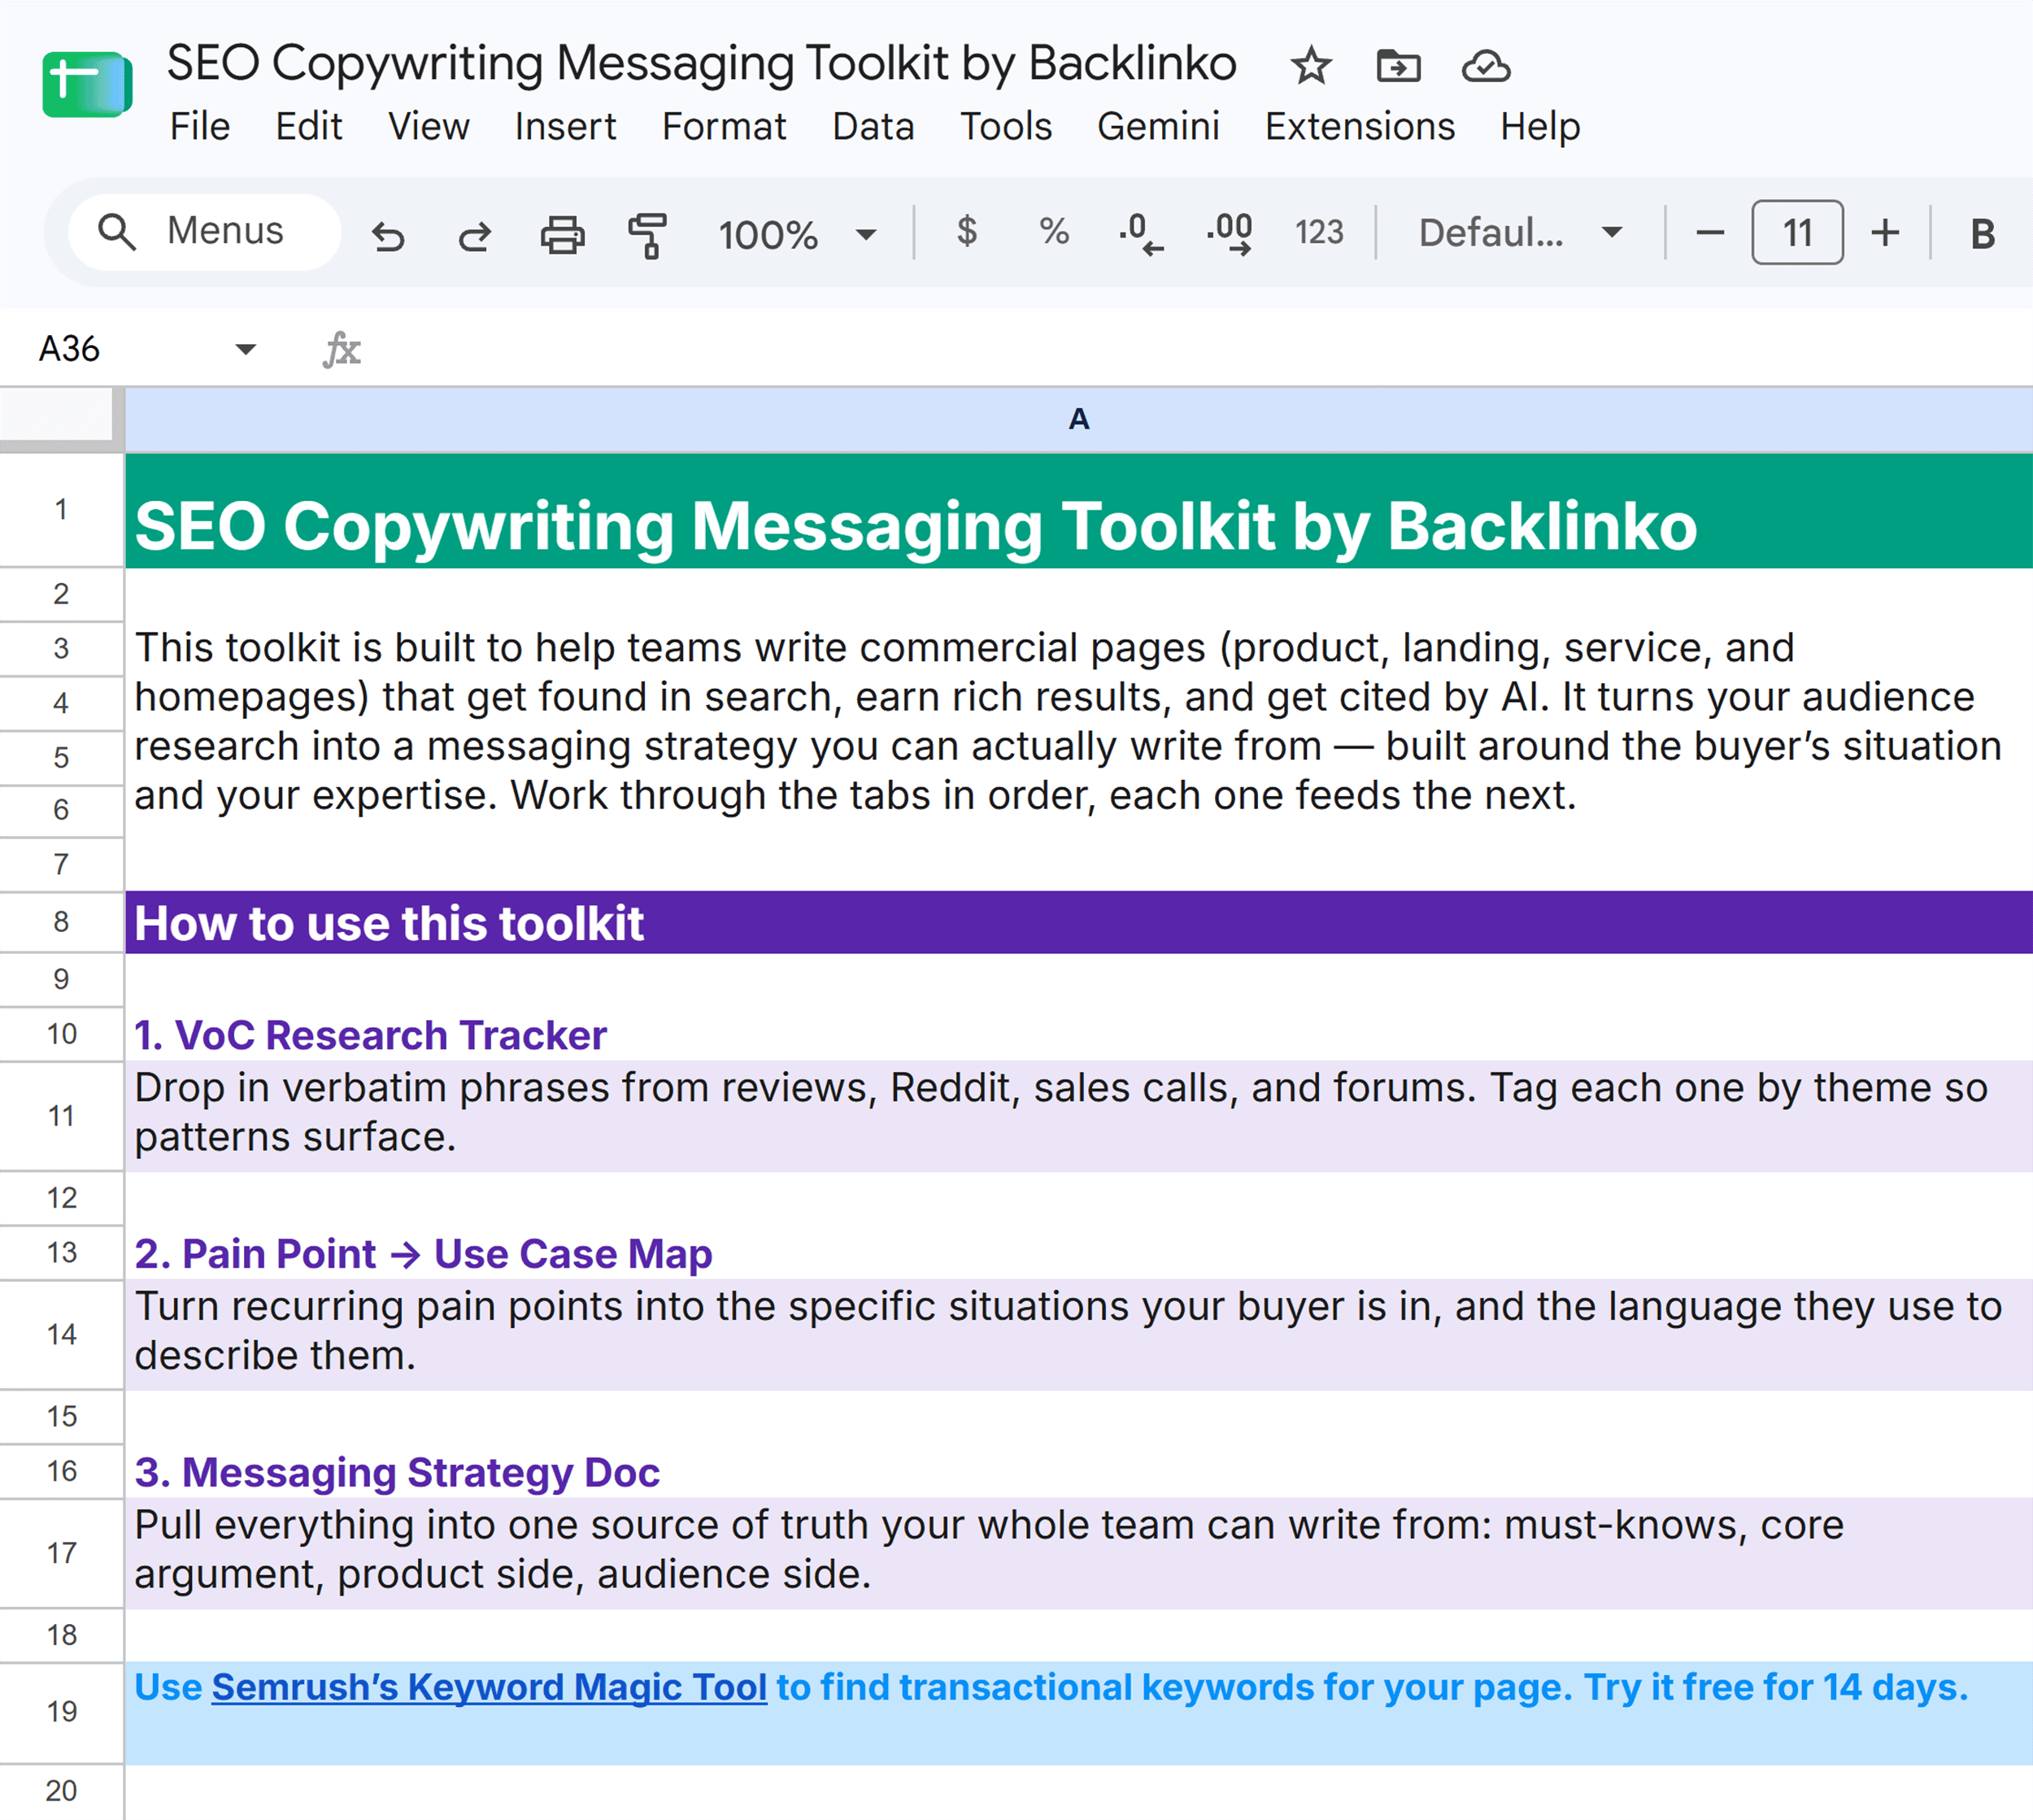Star this spreadsheet

point(1310,66)
